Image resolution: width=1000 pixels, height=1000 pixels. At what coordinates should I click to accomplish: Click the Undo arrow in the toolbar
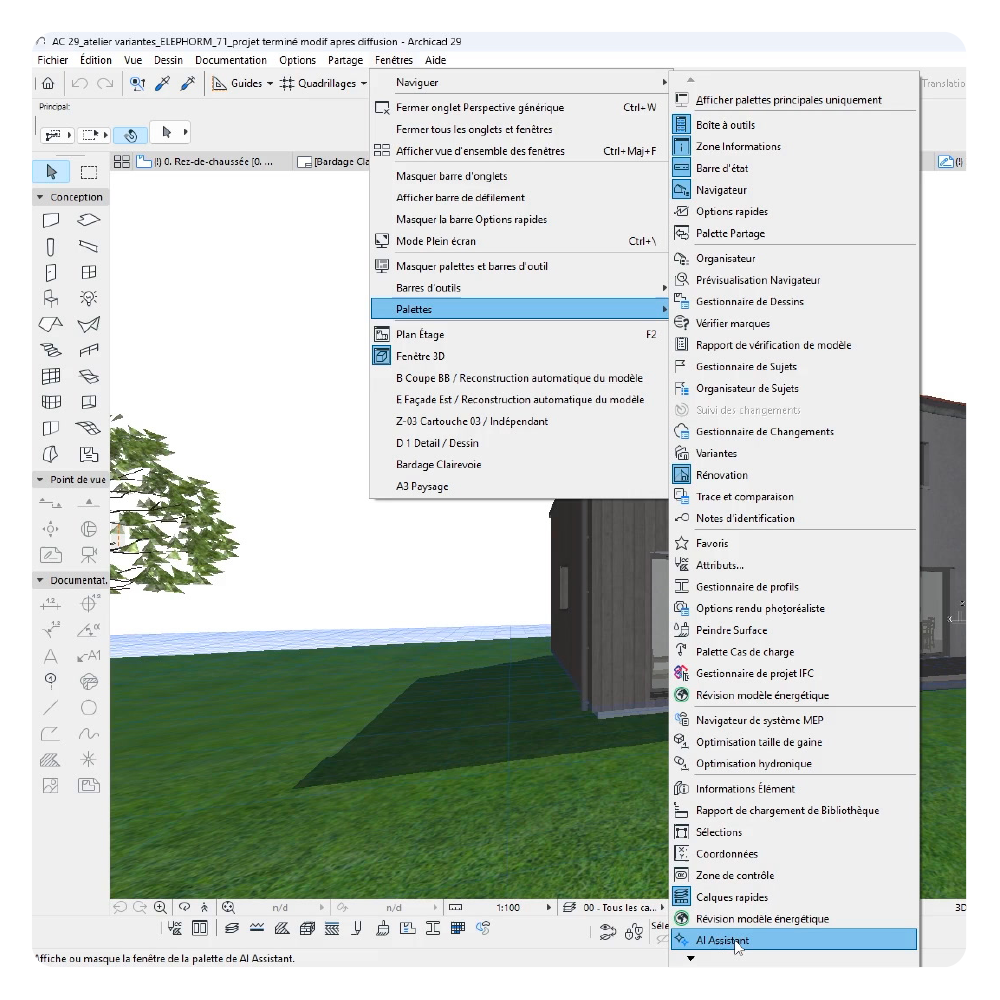(80, 83)
